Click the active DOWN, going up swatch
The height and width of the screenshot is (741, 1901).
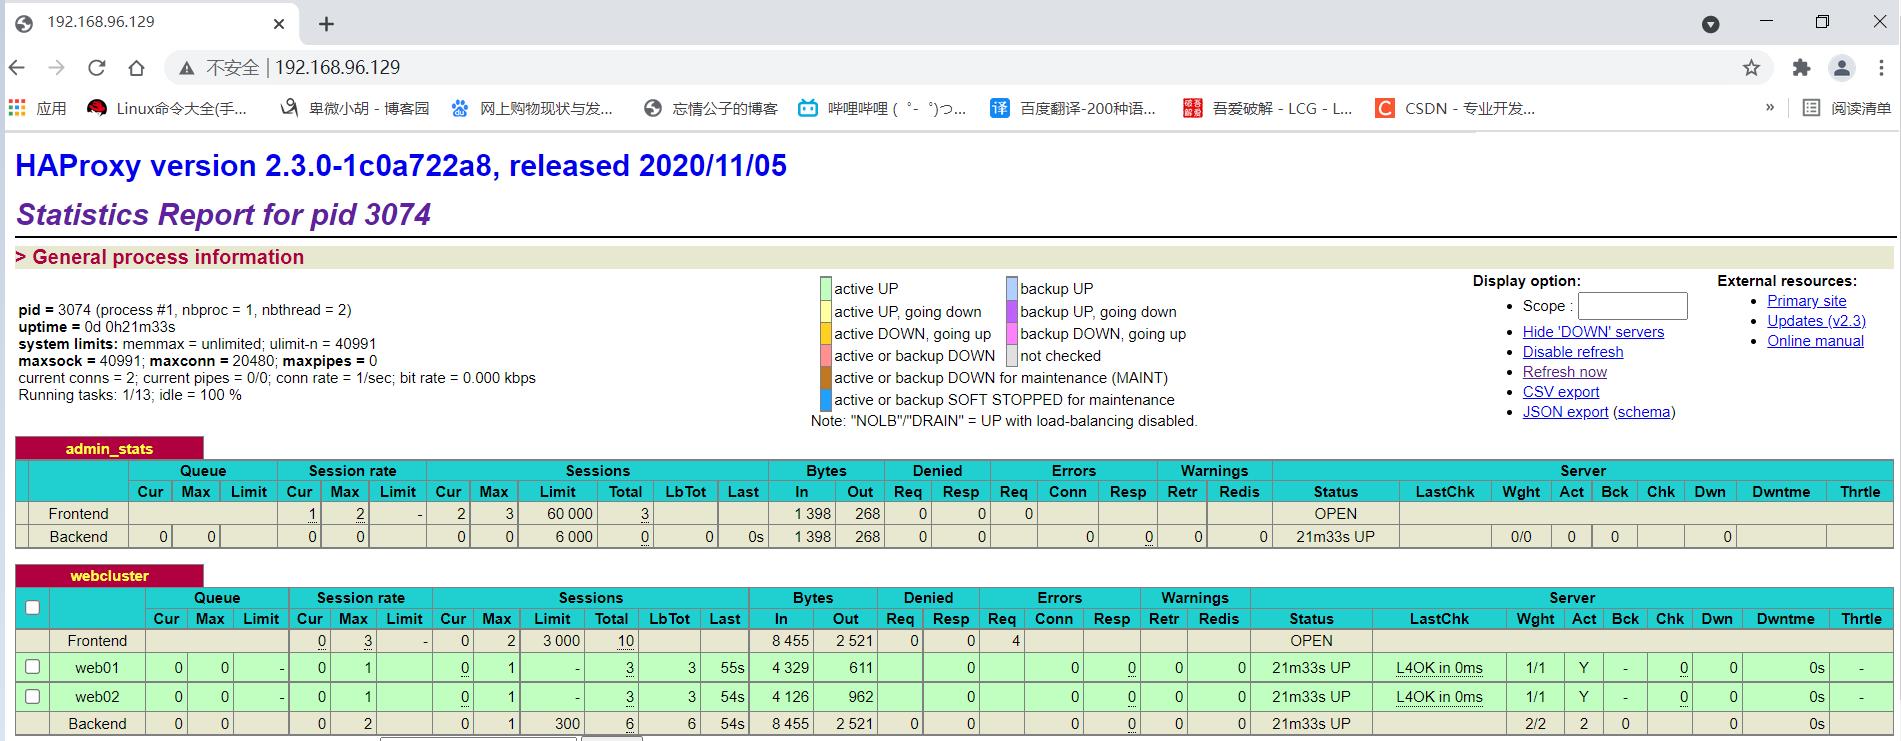click(826, 334)
